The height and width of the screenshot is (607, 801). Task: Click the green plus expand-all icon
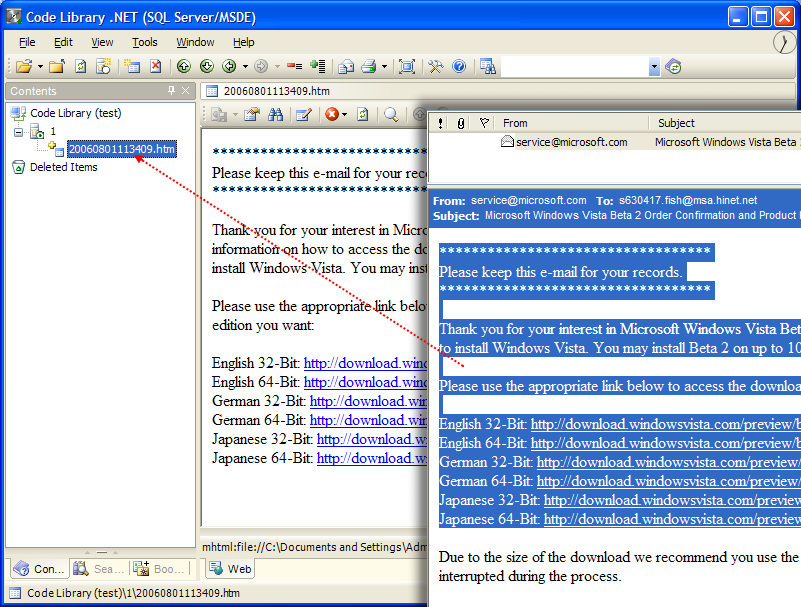pos(318,66)
